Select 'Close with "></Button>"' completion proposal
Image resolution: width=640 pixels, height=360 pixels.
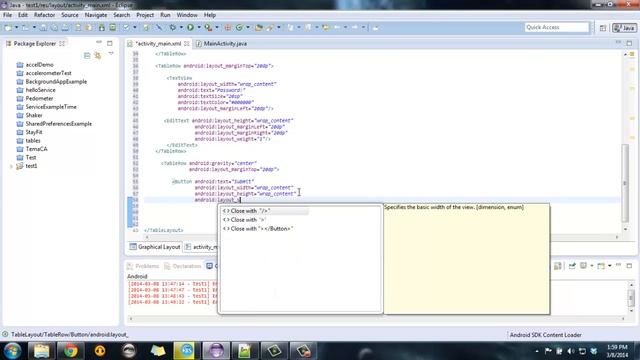258,229
